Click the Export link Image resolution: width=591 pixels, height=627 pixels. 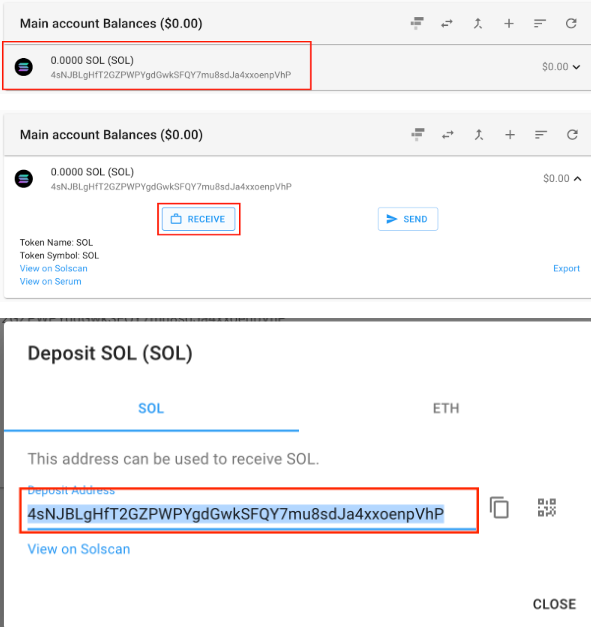[x=566, y=268]
